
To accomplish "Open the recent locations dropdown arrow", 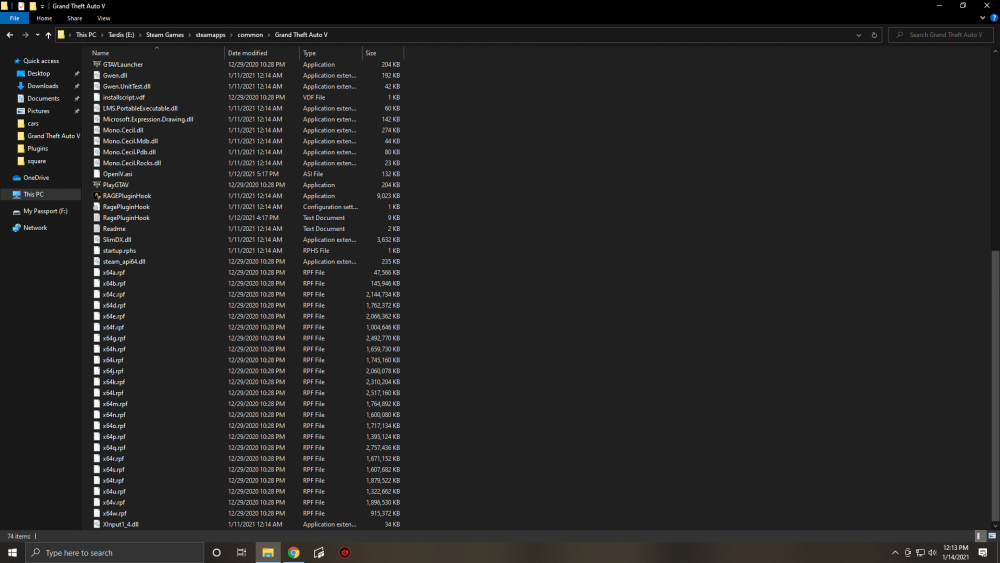I will coord(38,35).
